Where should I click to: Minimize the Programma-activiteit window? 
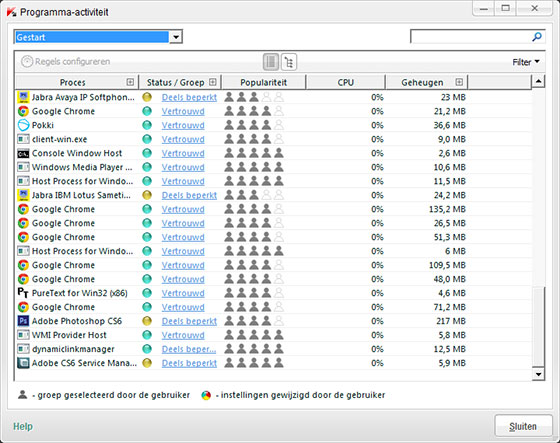click(484, 8)
